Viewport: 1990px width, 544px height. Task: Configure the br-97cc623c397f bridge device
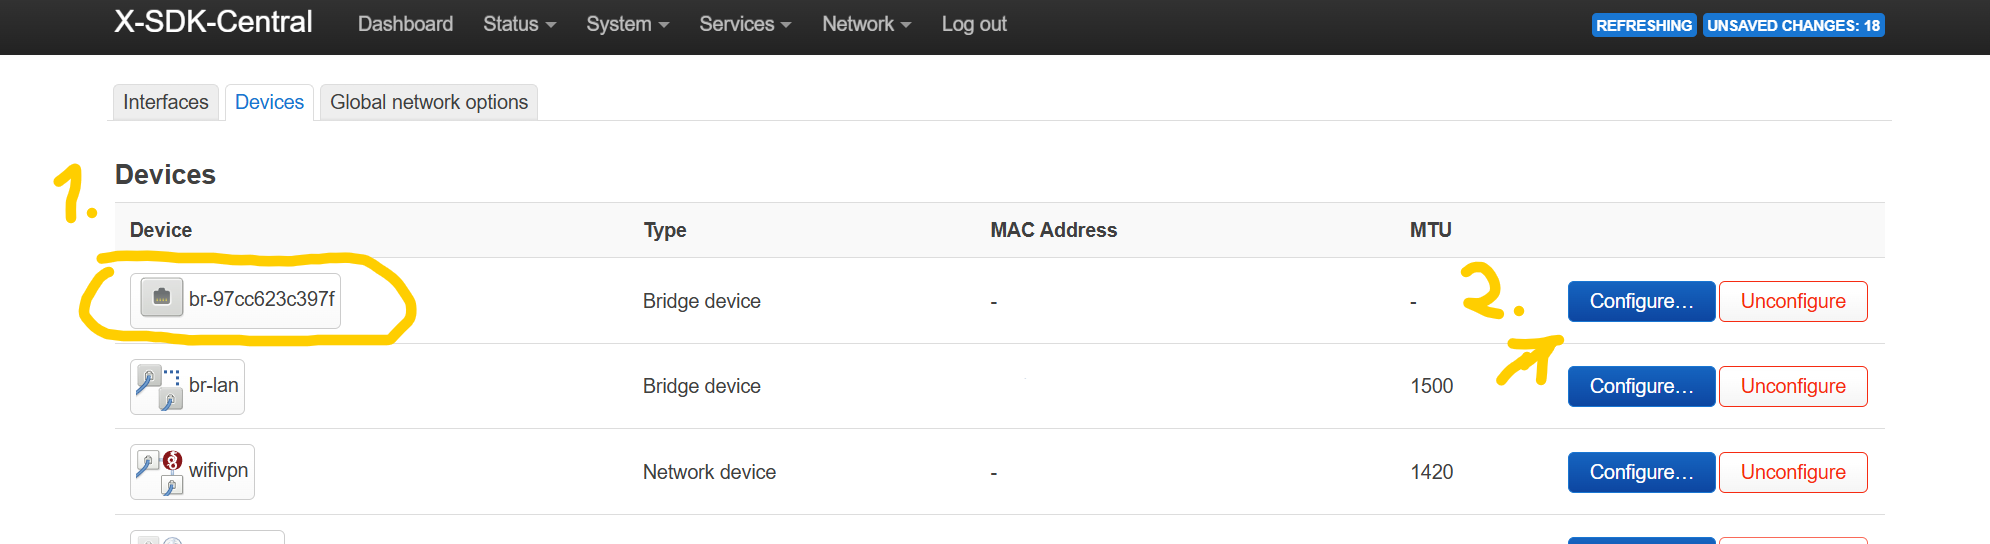(1641, 301)
